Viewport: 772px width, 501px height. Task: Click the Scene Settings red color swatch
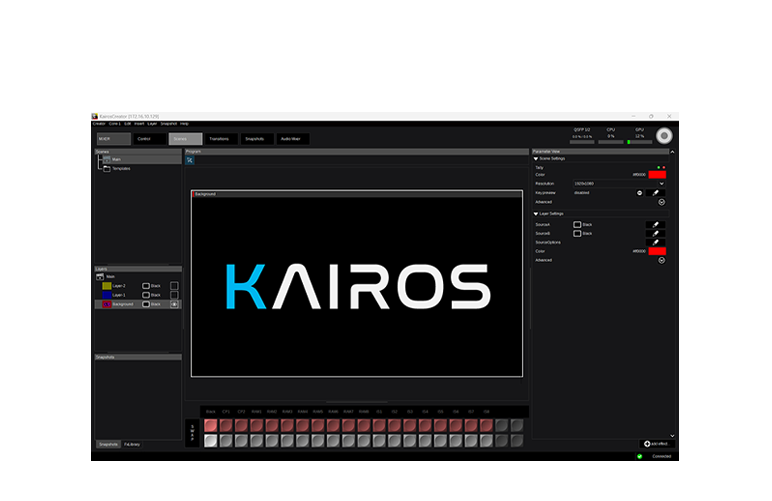click(656, 175)
